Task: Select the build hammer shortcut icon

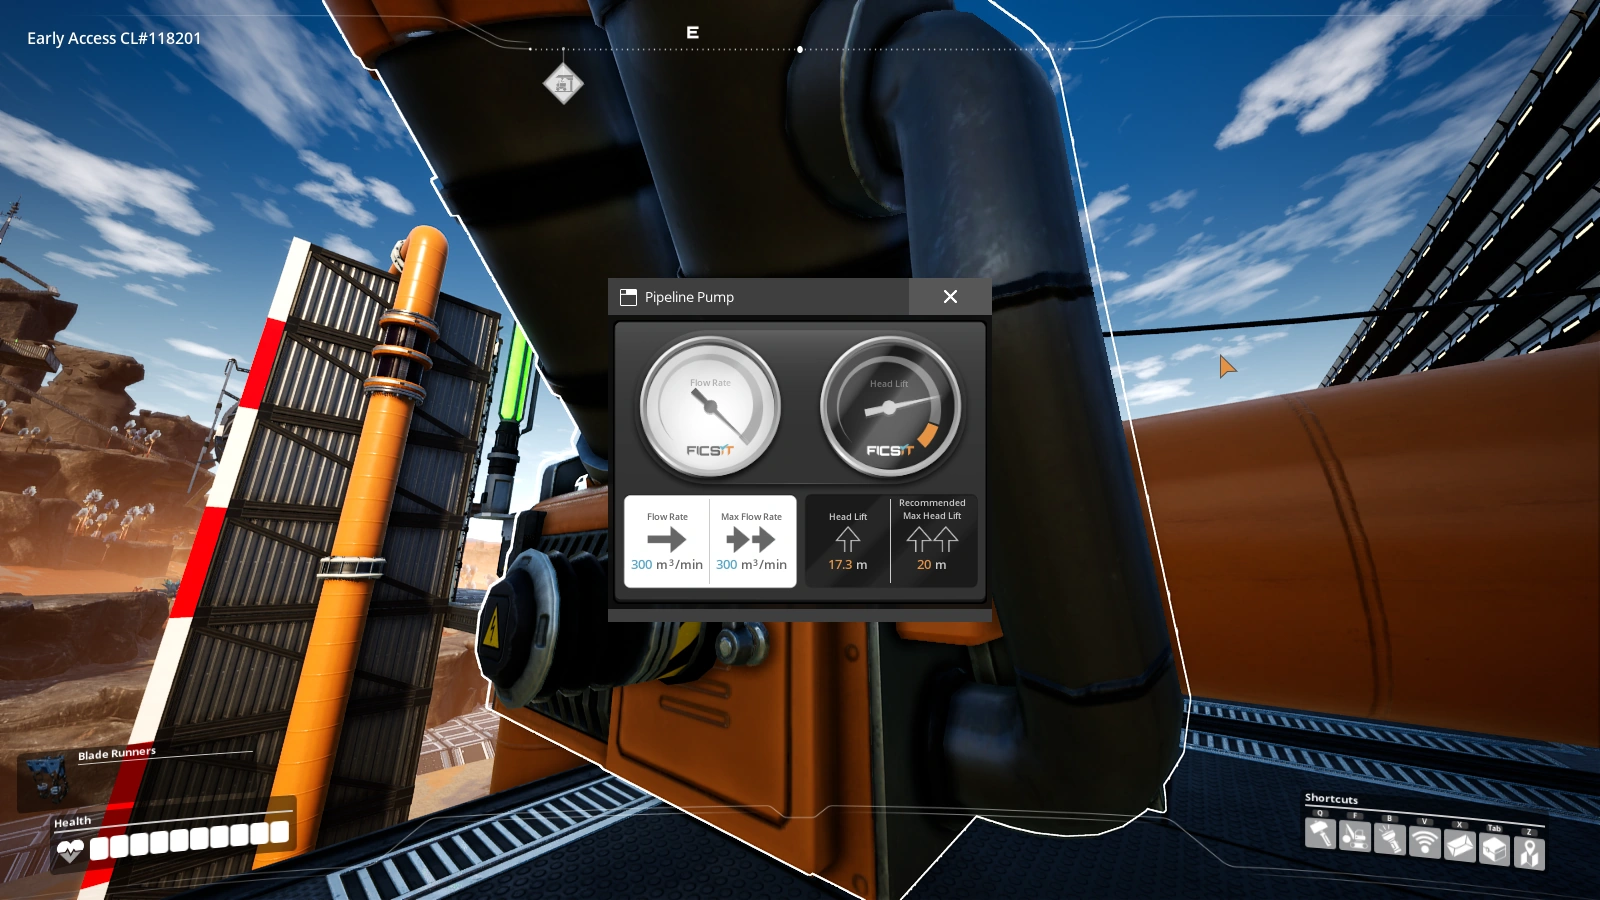Action: [x=1320, y=834]
